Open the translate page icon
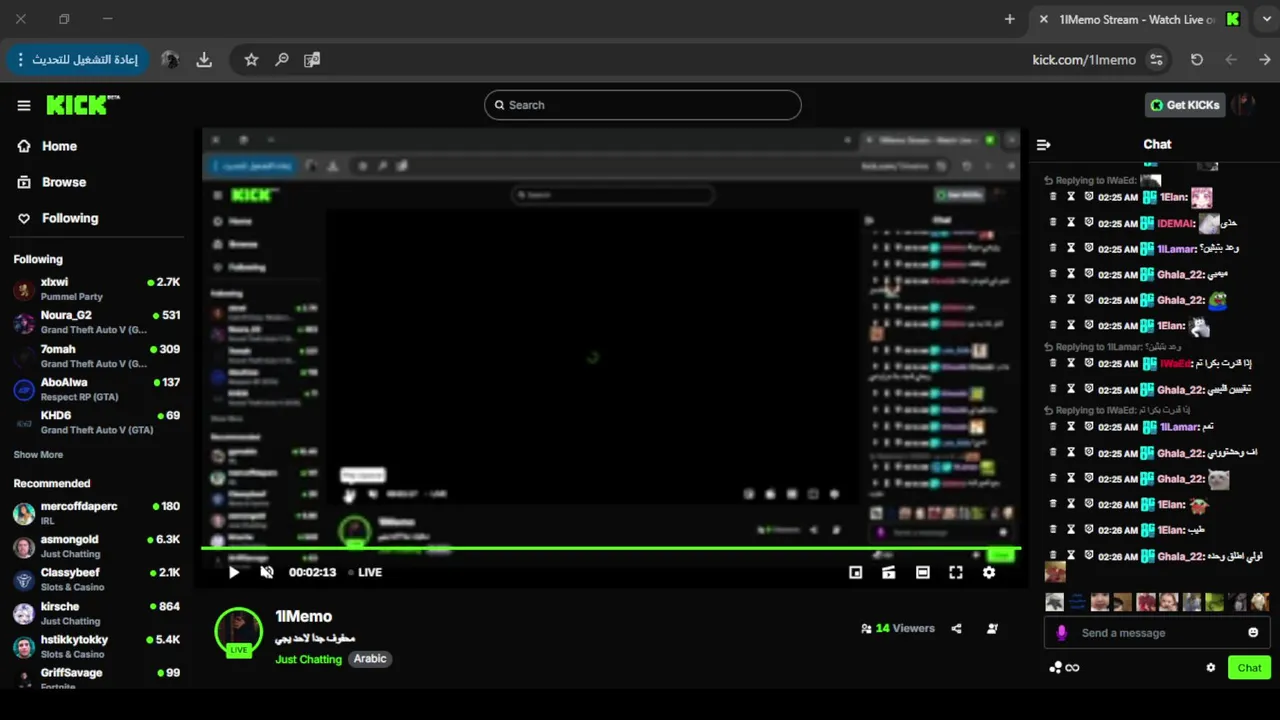The image size is (1280, 720). pyautogui.click(x=312, y=60)
